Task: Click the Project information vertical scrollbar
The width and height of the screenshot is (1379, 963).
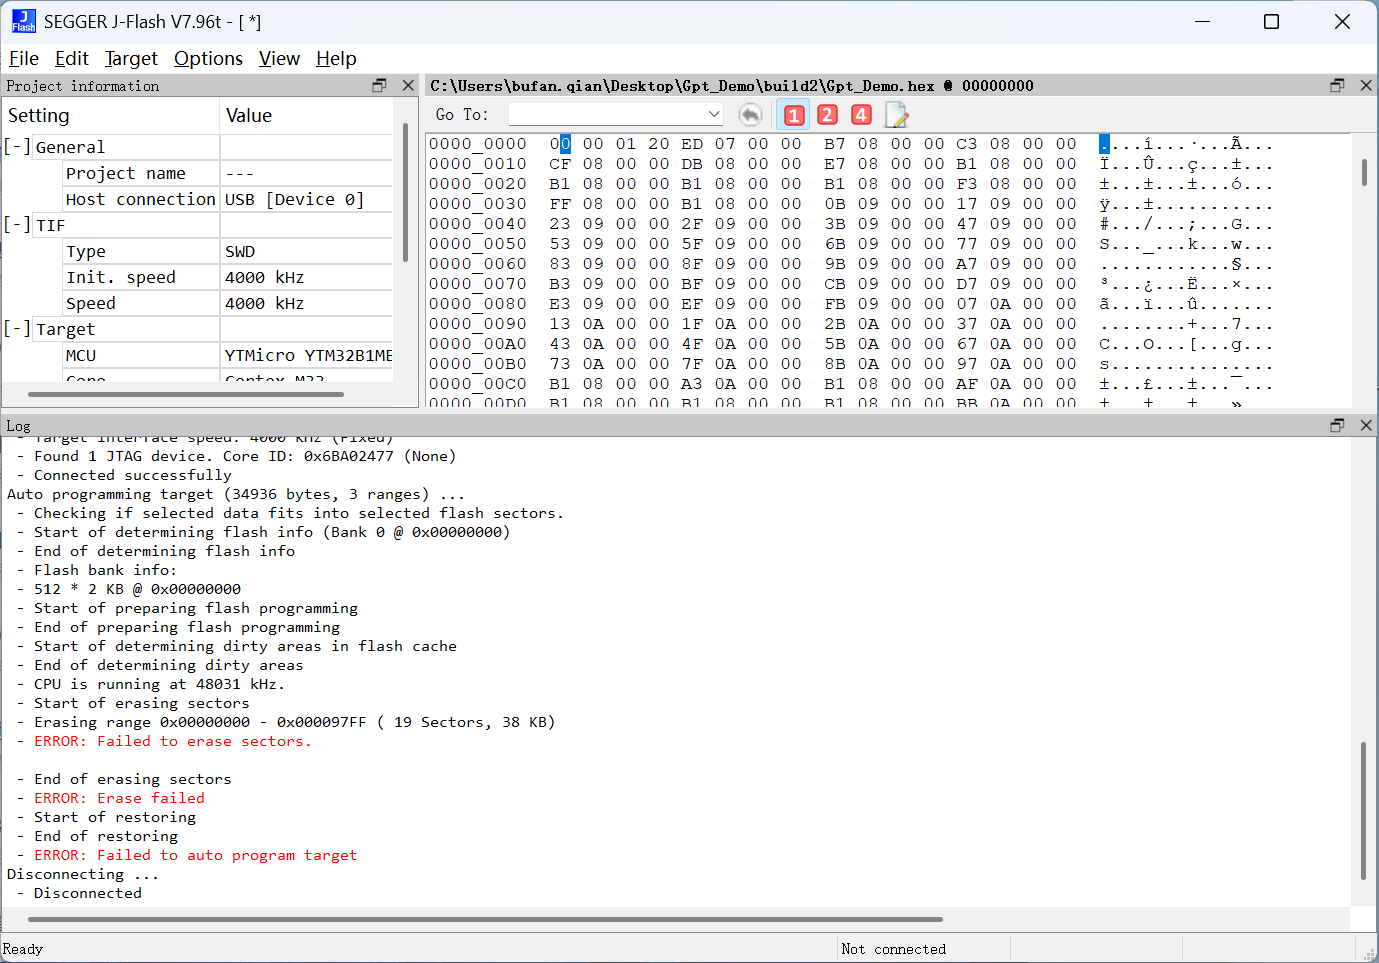Action: [x=405, y=192]
